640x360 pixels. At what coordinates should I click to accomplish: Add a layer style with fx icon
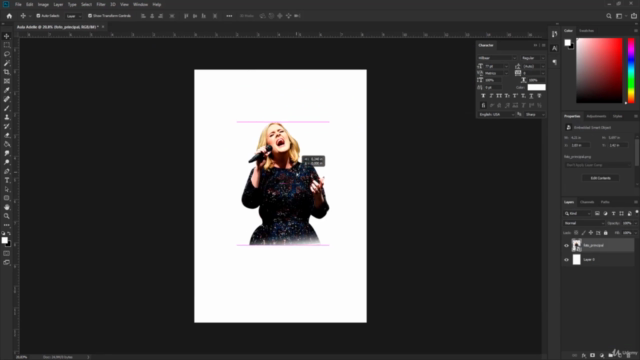click(x=584, y=355)
